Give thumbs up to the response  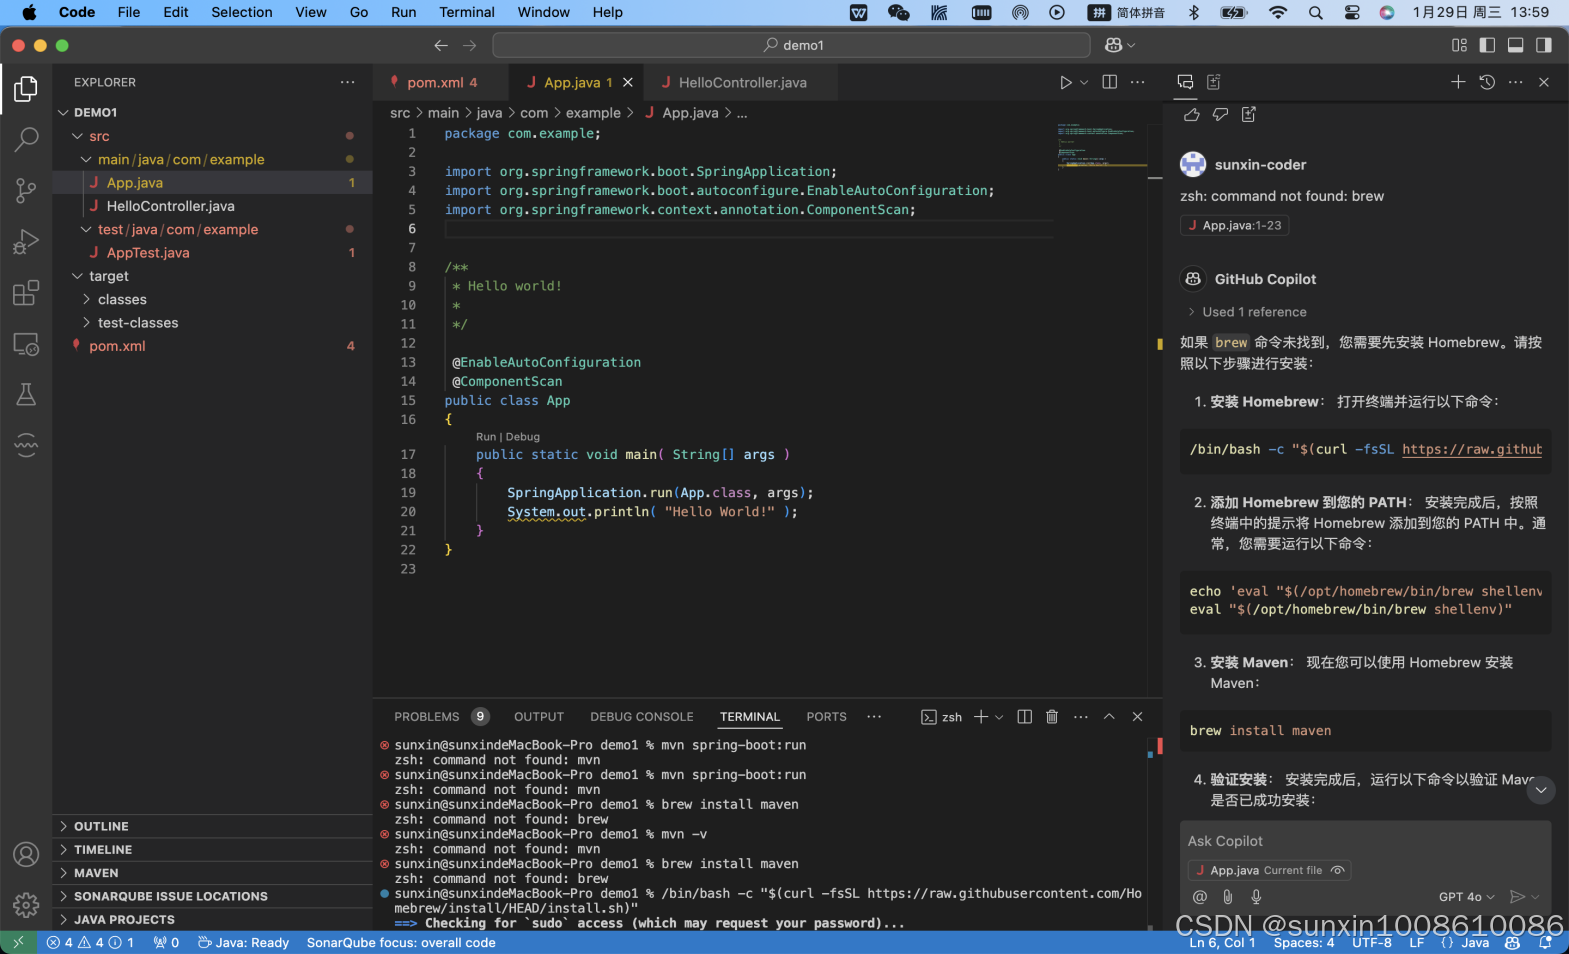(x=1192, y=115)
